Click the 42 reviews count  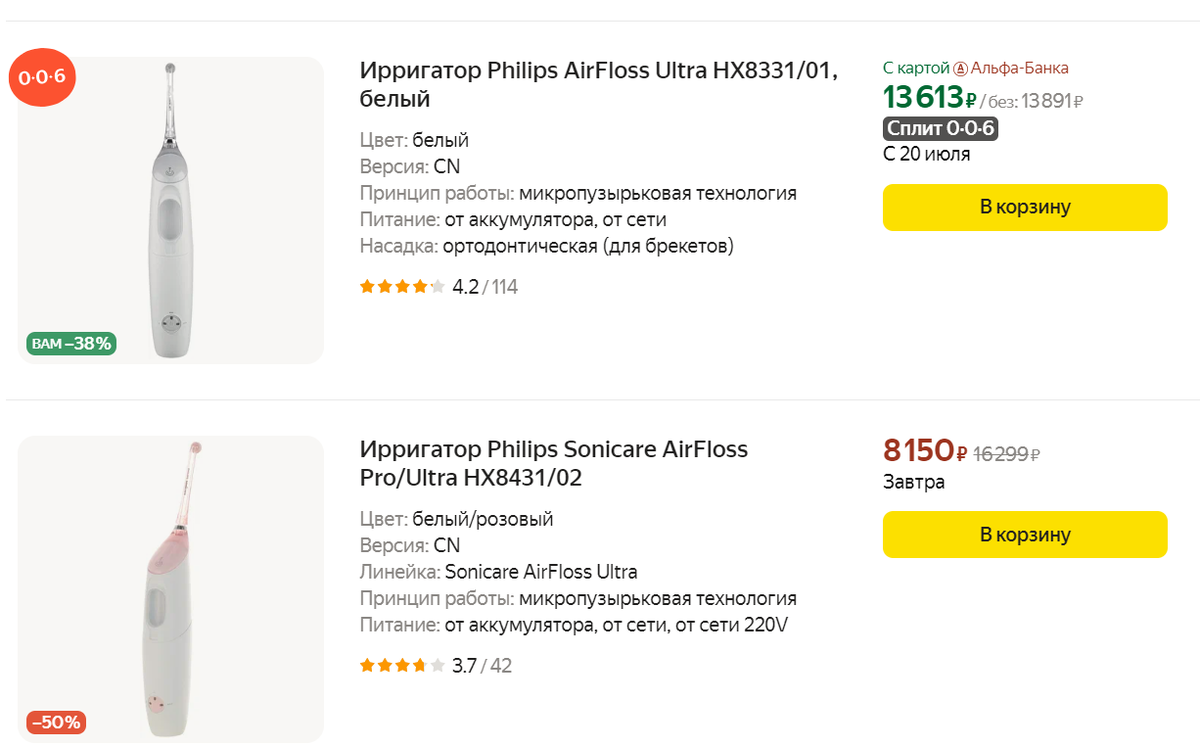(500, 665)
